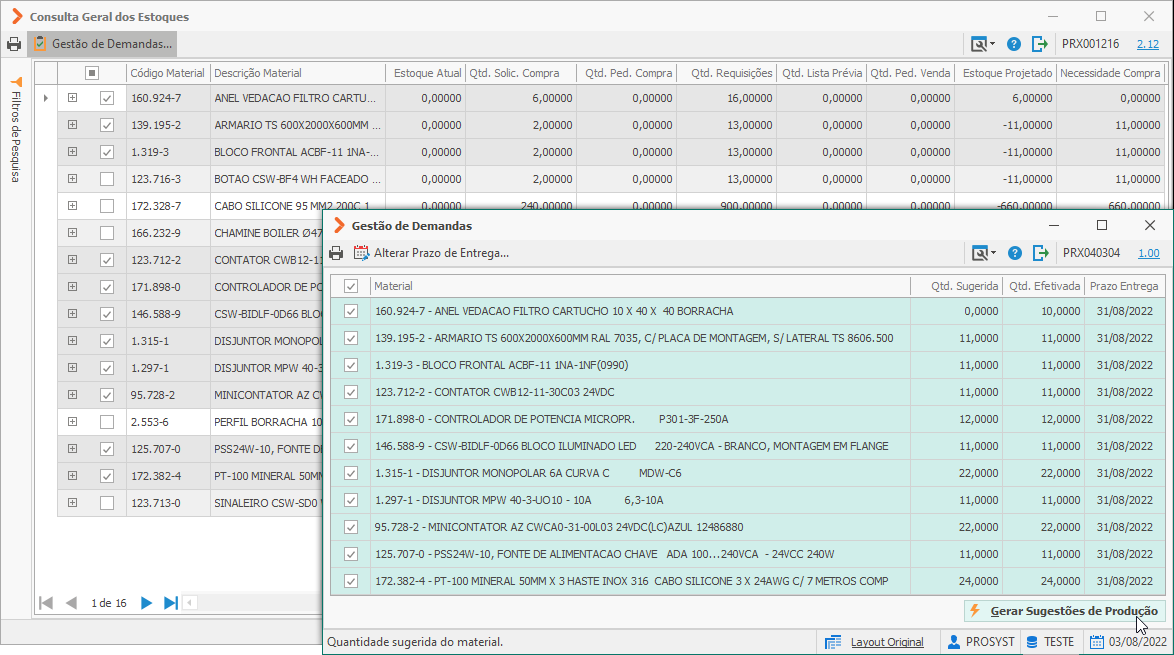Viewport: 1174px width, 655px height.
Task: Go to next page in grid pager
Action: point(147,603)
